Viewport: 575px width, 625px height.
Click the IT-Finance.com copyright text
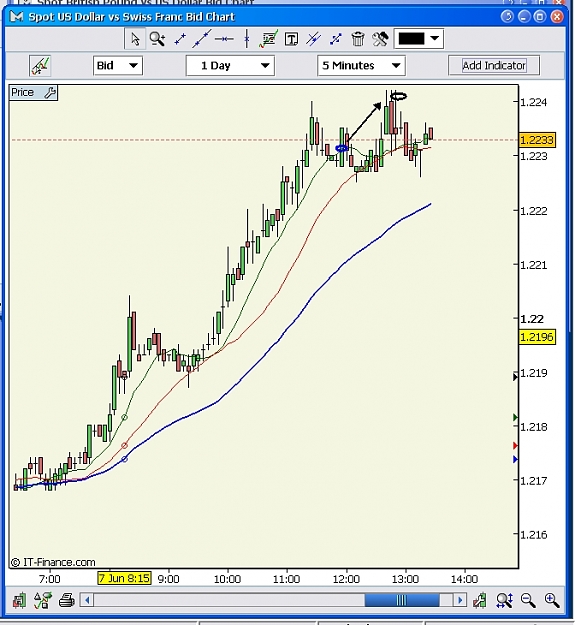click(53, 562)
